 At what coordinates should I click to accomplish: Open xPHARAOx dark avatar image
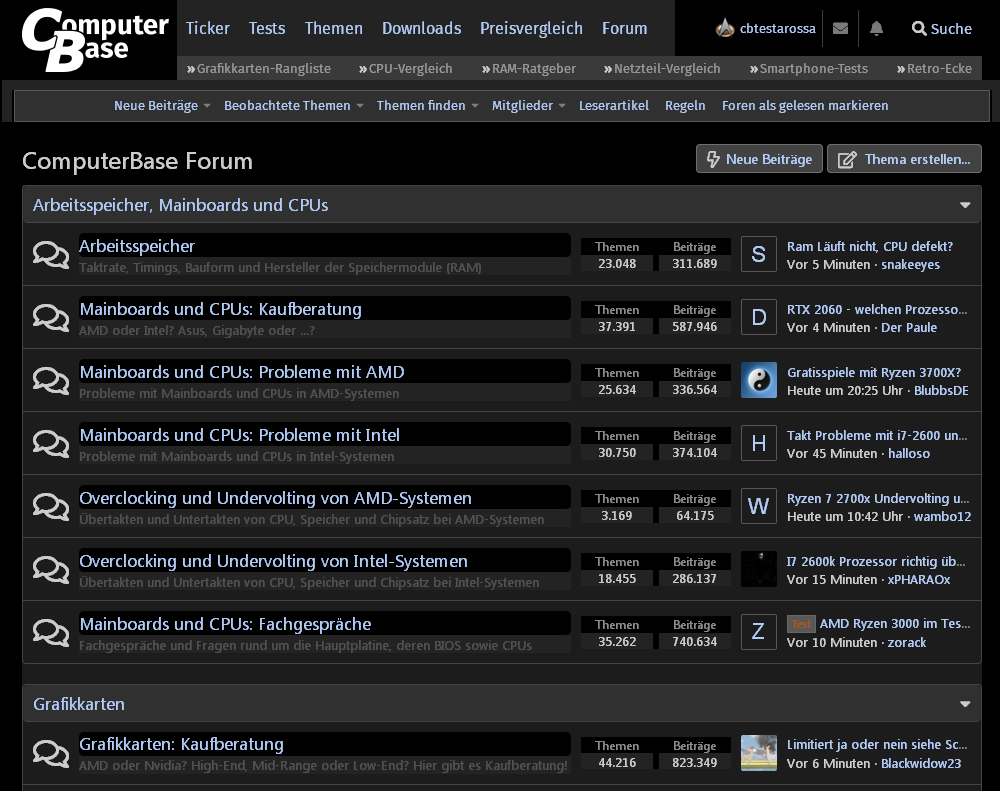(759, 569)
